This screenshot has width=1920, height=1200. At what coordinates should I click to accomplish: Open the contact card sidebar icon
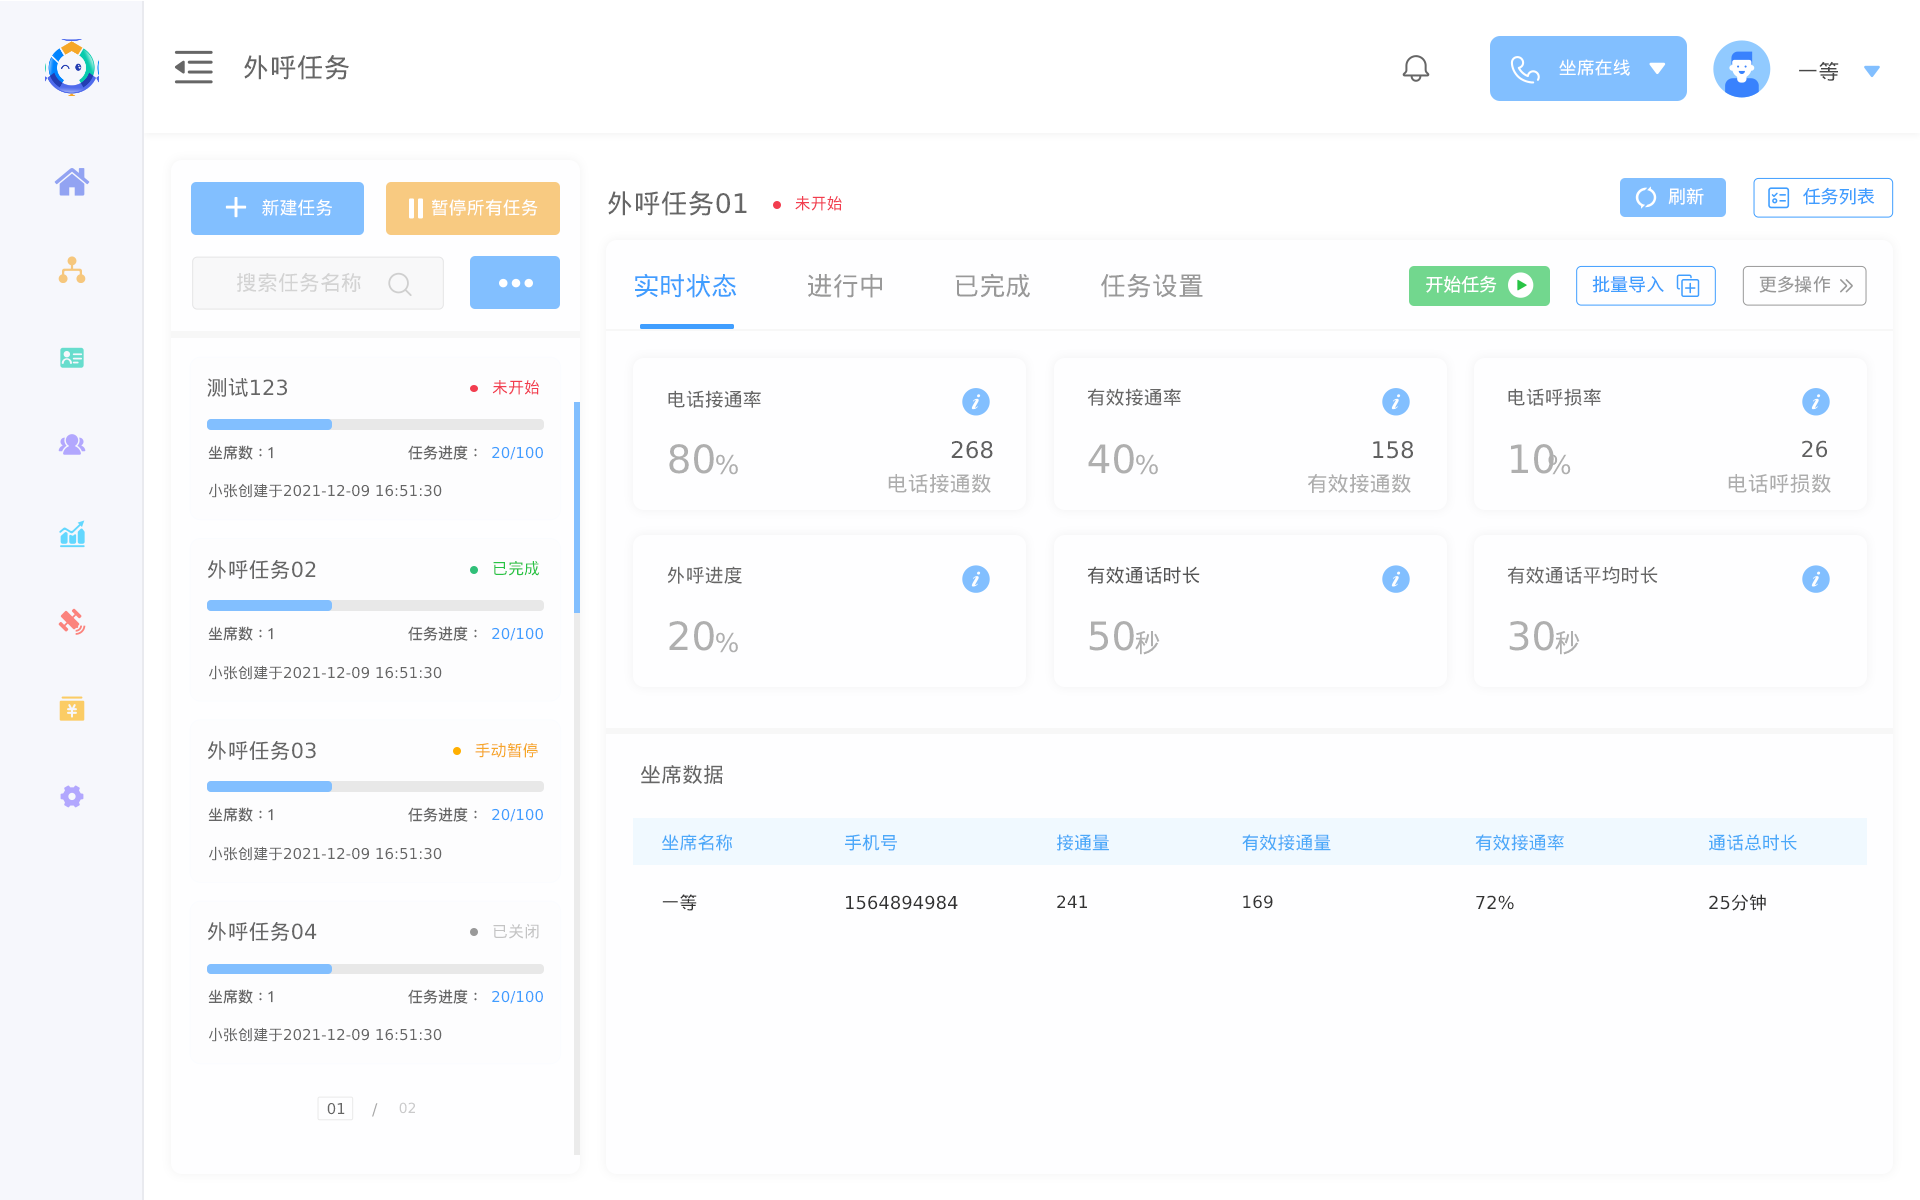point(72,358)
